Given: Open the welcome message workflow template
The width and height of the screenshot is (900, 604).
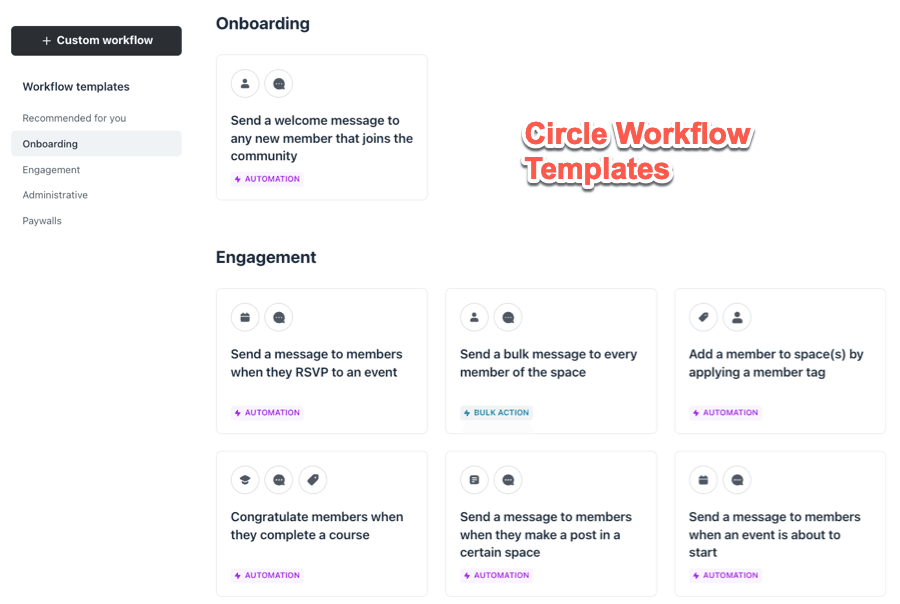Looking at the screenshot, I should click(321, 138).
